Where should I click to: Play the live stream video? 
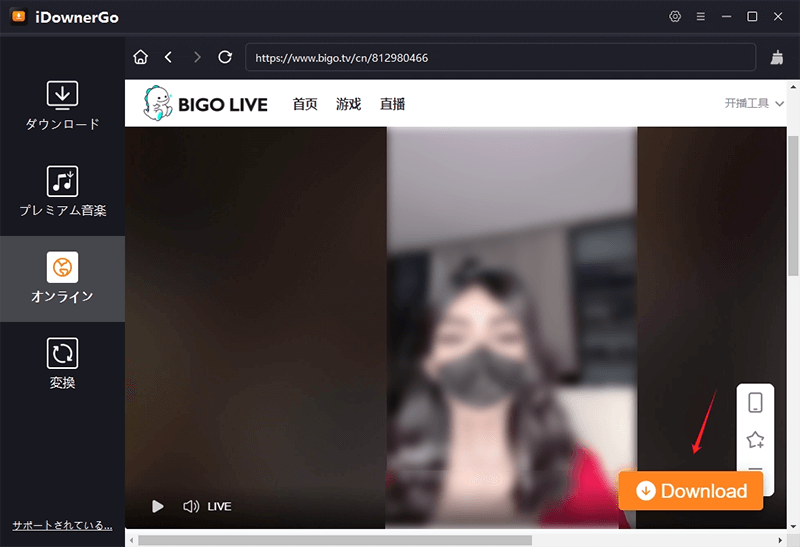tap(158, 506)
